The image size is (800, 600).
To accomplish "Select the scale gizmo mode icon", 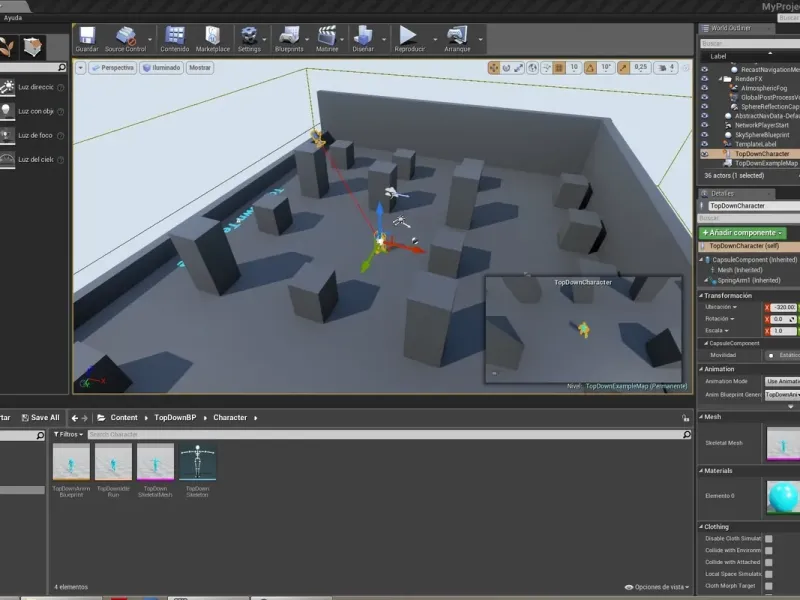I will pos(519,67).
